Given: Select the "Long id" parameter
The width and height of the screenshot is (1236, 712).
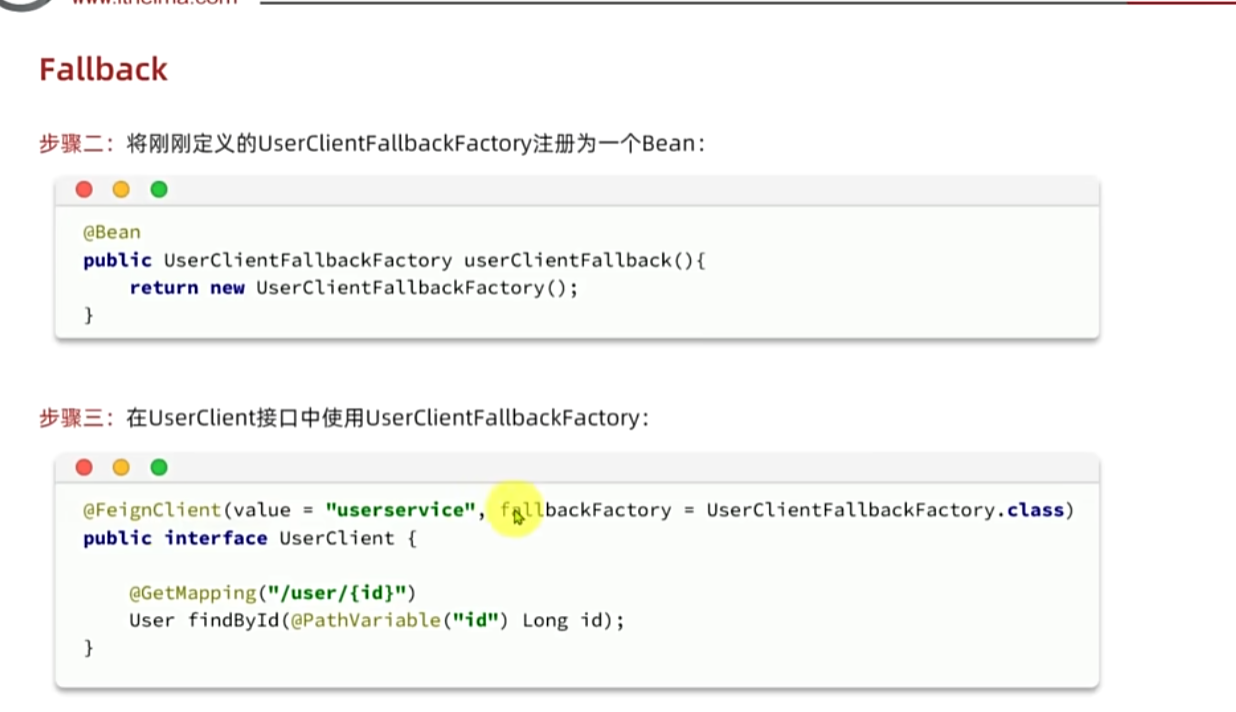Looking at the screenshot, I should [564, 621].
